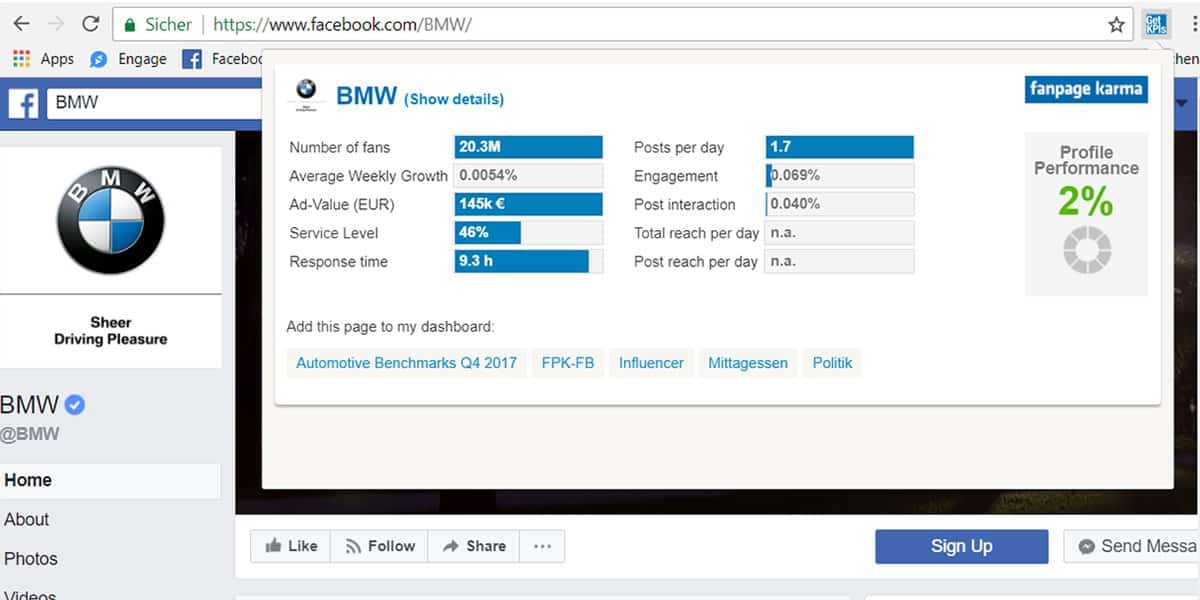This screenshot has width=1200, height=600.
Task: Click the 20.3M number of fans bar
Action: coord(529,147)
